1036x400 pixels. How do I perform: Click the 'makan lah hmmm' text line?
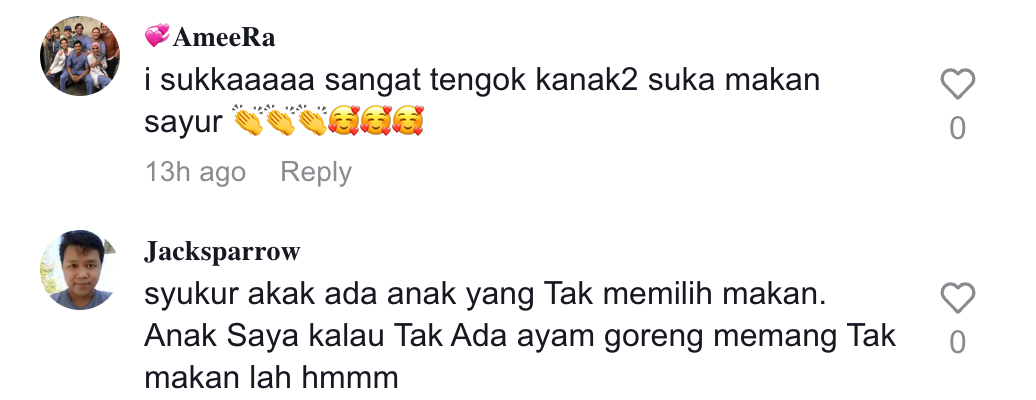271,378
